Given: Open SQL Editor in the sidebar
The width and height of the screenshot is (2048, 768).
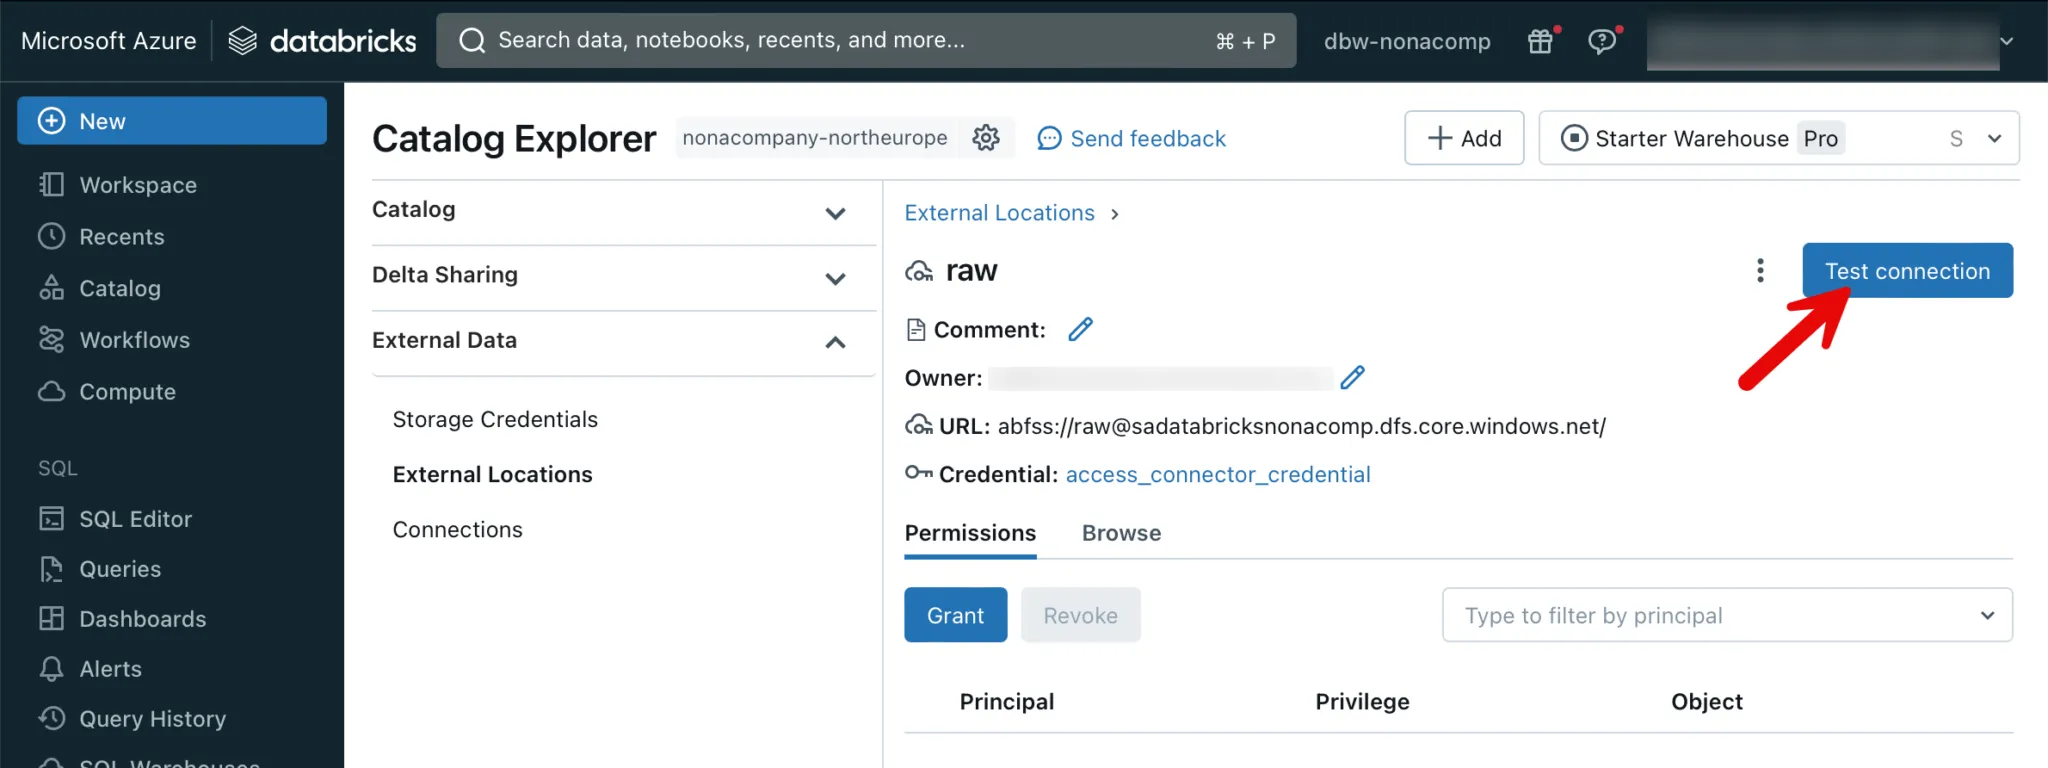Looking at the screenshot, I should tap(135, 519).
